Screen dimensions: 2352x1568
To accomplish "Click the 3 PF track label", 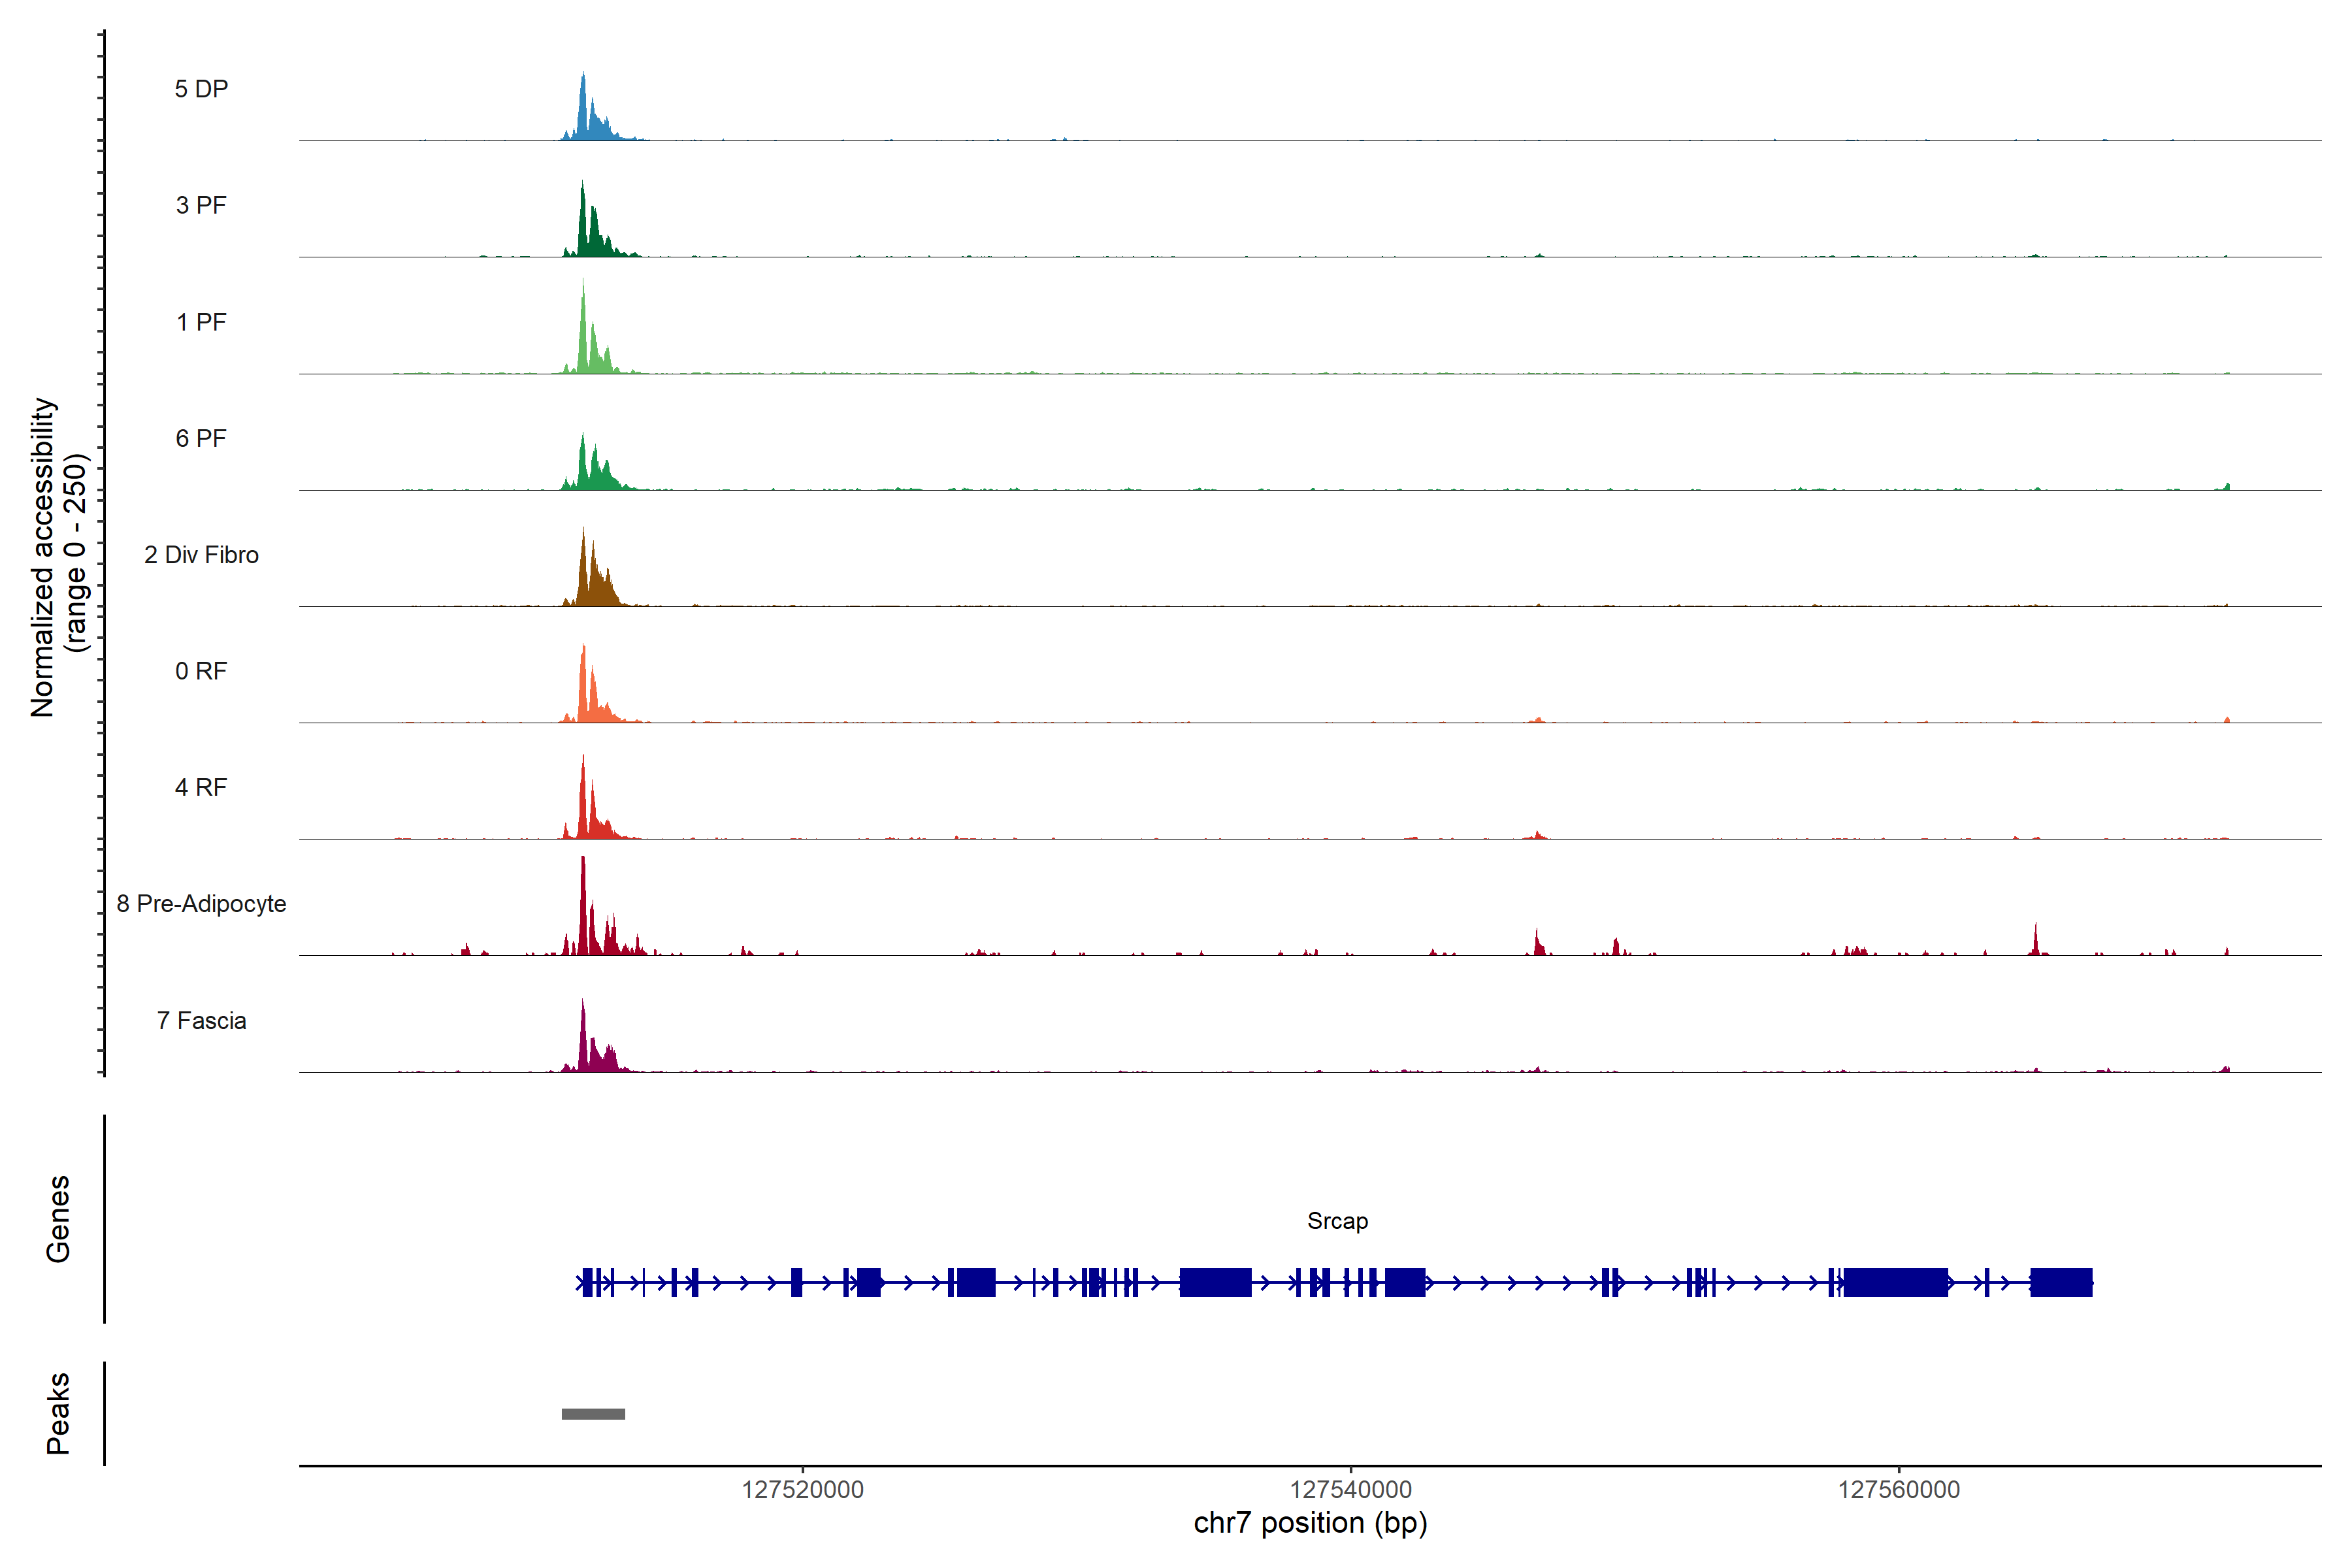I will coord(201,205).
